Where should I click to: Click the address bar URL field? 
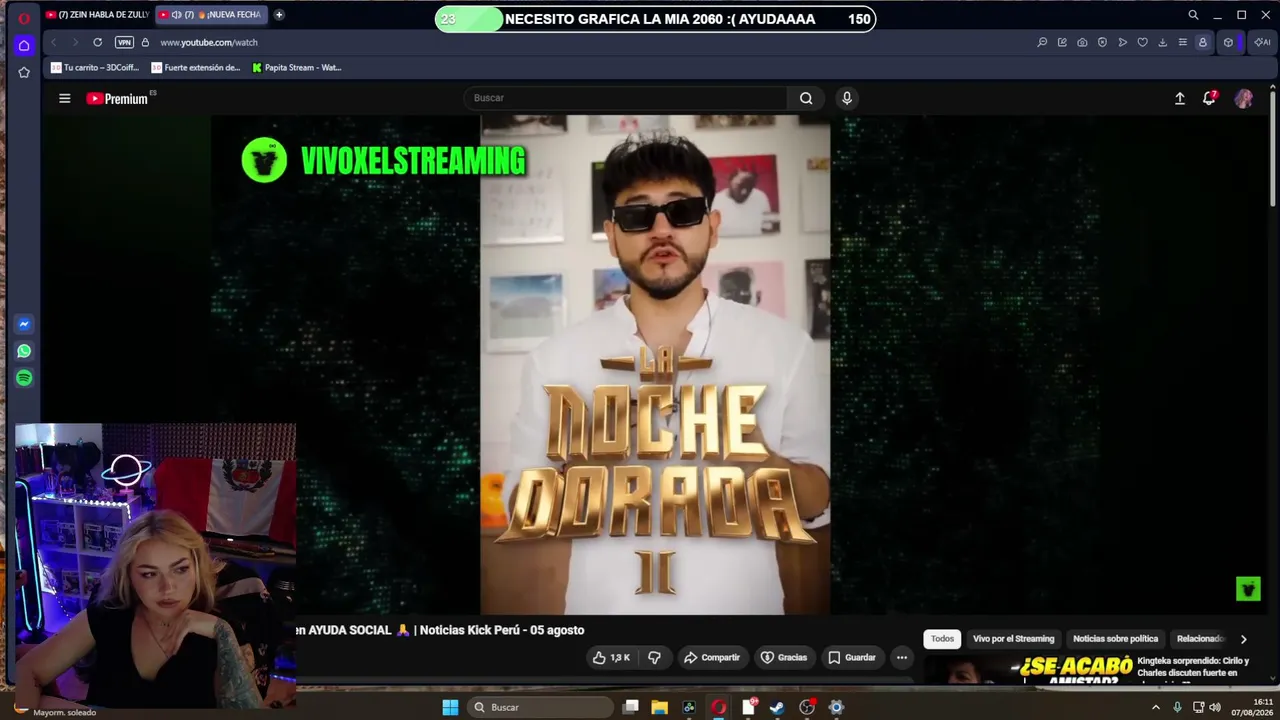pyautogui.click(x=590, y=42)
